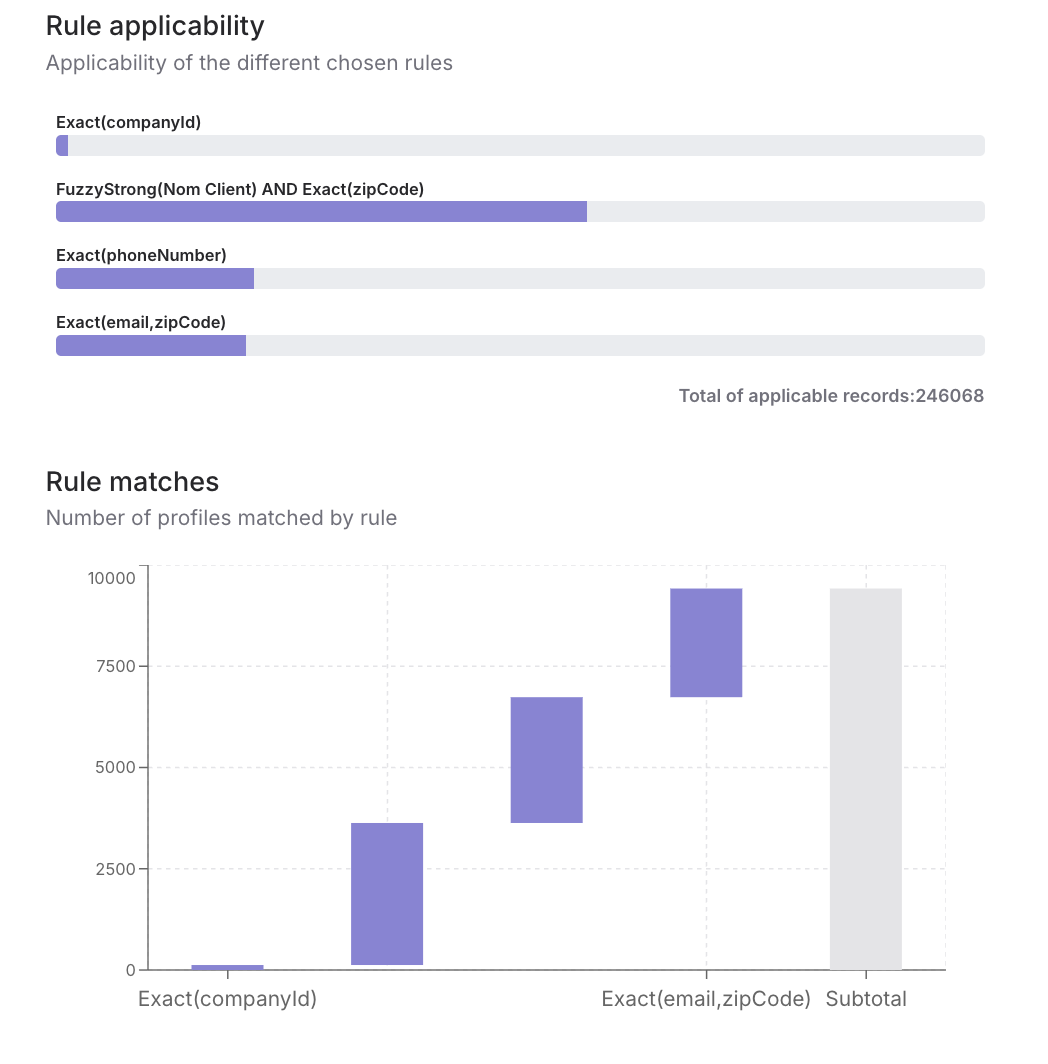Select the 'Exact(email,zipCode)' label above its progress bar

point(141,322)
